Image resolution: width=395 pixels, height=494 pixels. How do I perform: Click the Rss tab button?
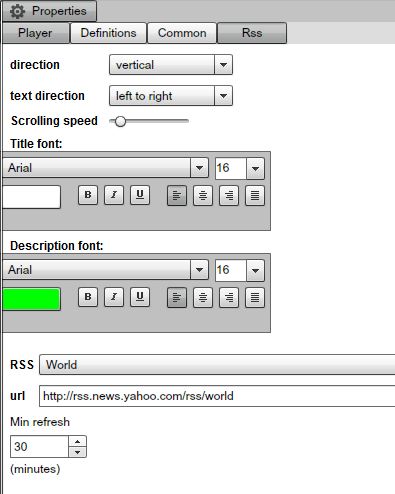(x=252, y=33)
